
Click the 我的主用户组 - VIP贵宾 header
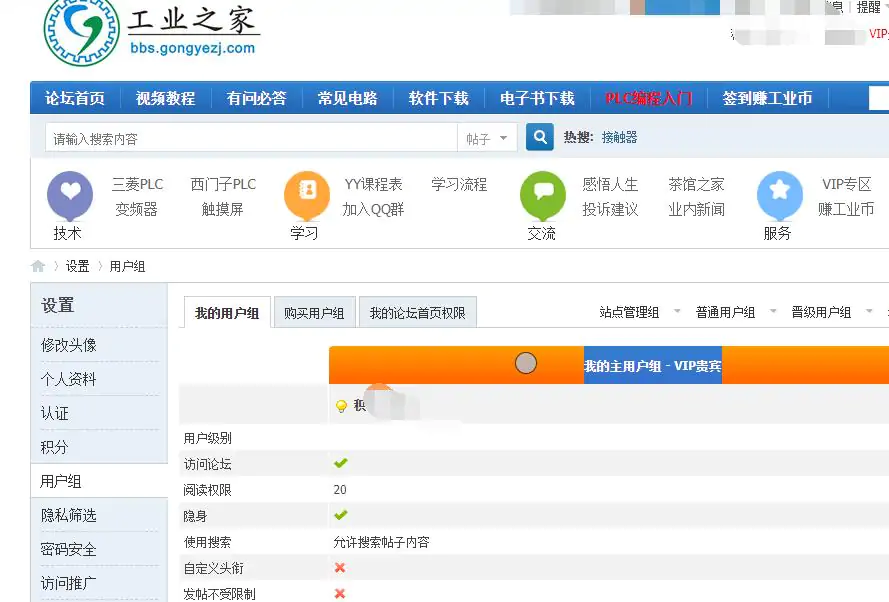653,366
